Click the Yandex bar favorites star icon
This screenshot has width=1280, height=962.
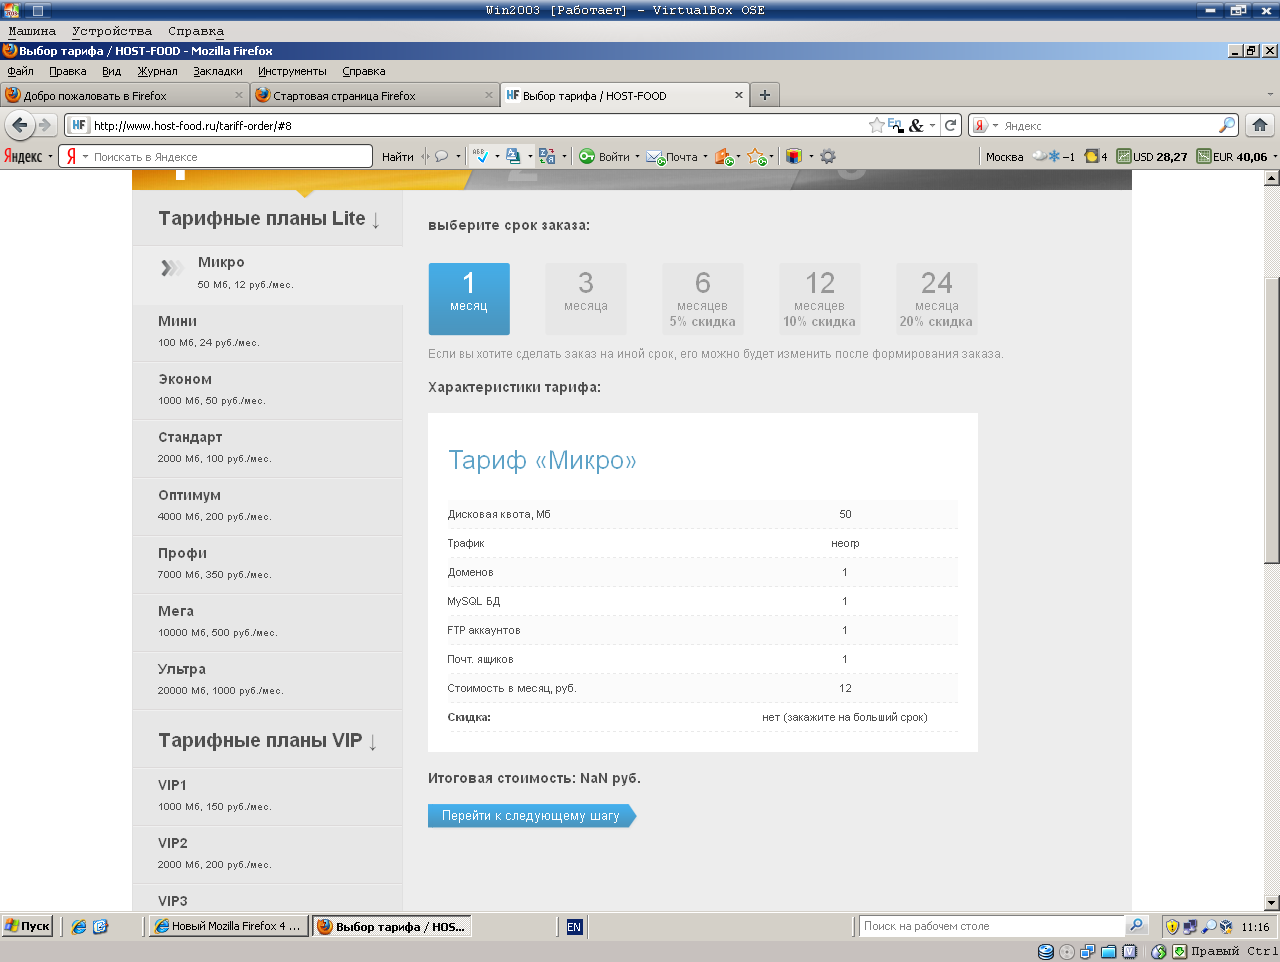[757, 157]
